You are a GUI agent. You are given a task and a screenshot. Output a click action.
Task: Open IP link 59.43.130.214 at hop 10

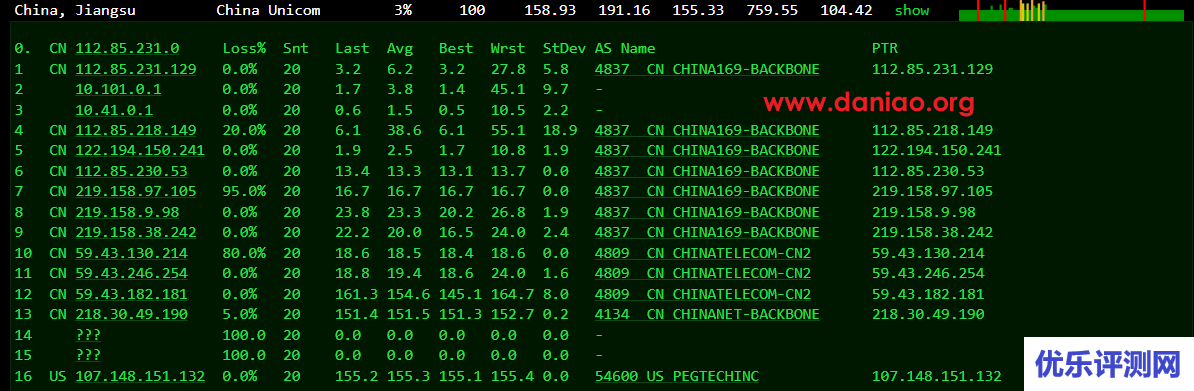(131, 253)
